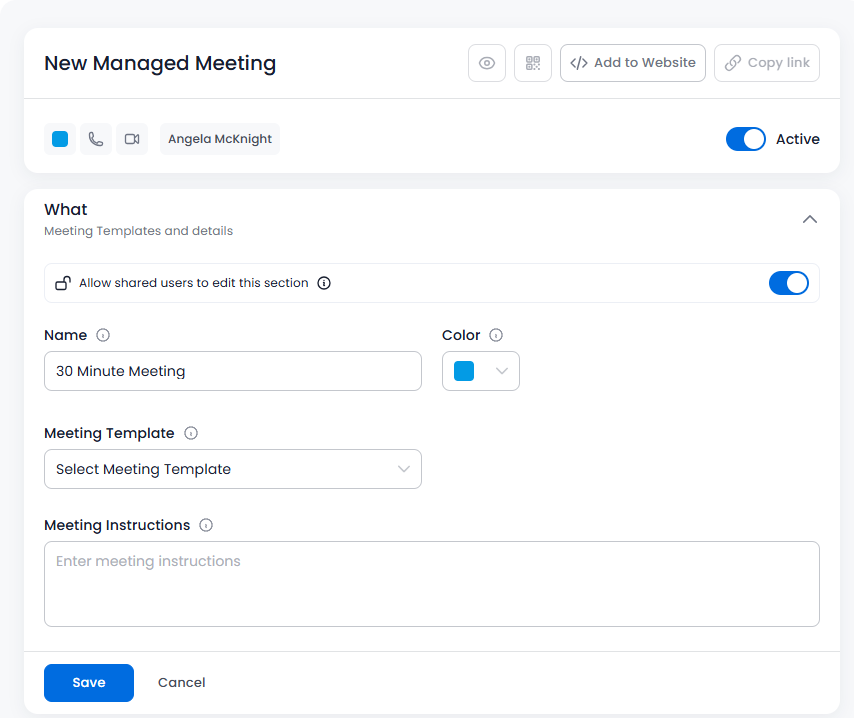Open the Color picker dropdown
The height and width of the screenshot is (718, 854).
coord(481,371)
